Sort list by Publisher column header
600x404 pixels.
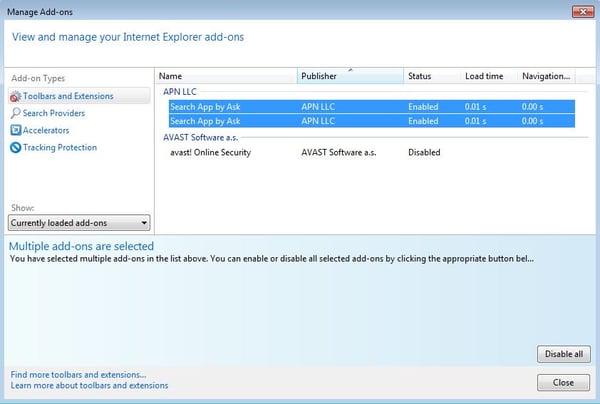pos(350,76)
